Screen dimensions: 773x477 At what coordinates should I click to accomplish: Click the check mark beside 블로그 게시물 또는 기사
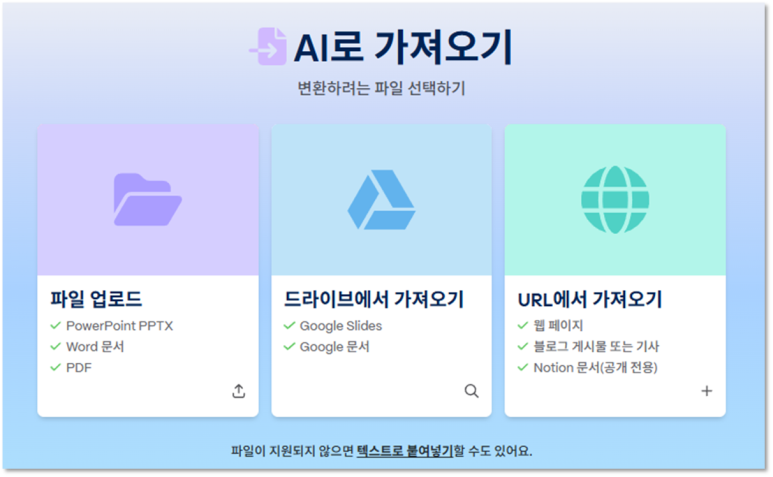(523, 346)
